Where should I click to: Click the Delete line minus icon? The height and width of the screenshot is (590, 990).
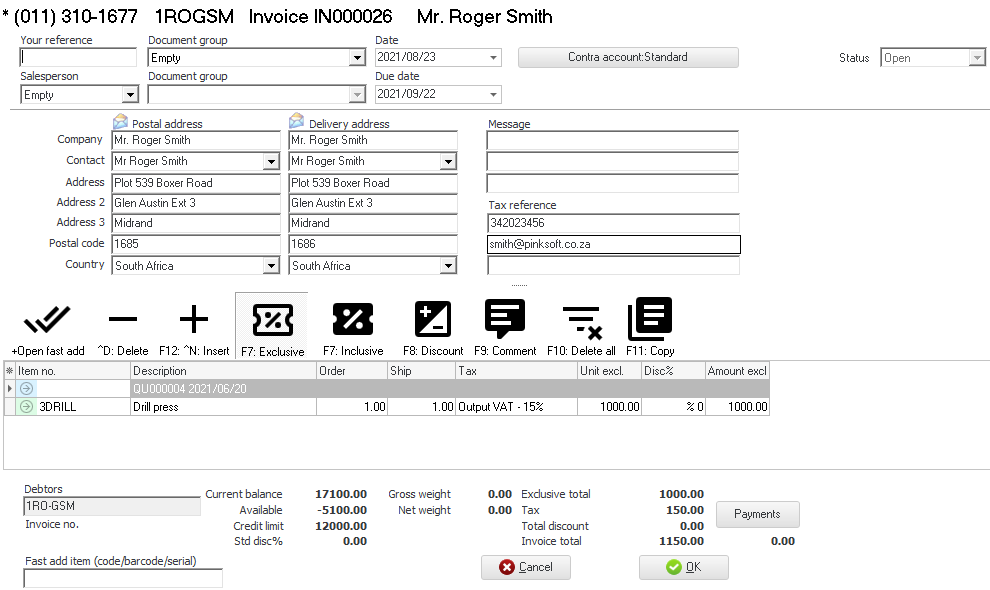click(123, 320)
